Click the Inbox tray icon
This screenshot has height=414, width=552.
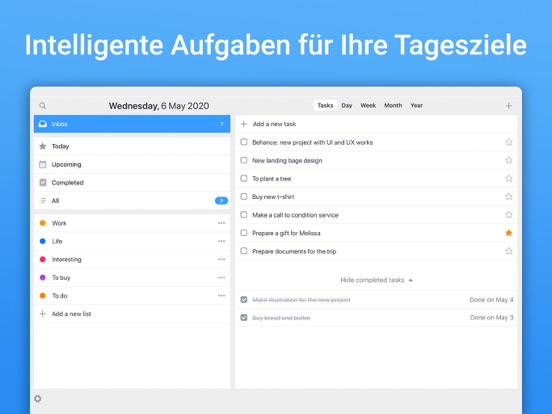point(43,124)
